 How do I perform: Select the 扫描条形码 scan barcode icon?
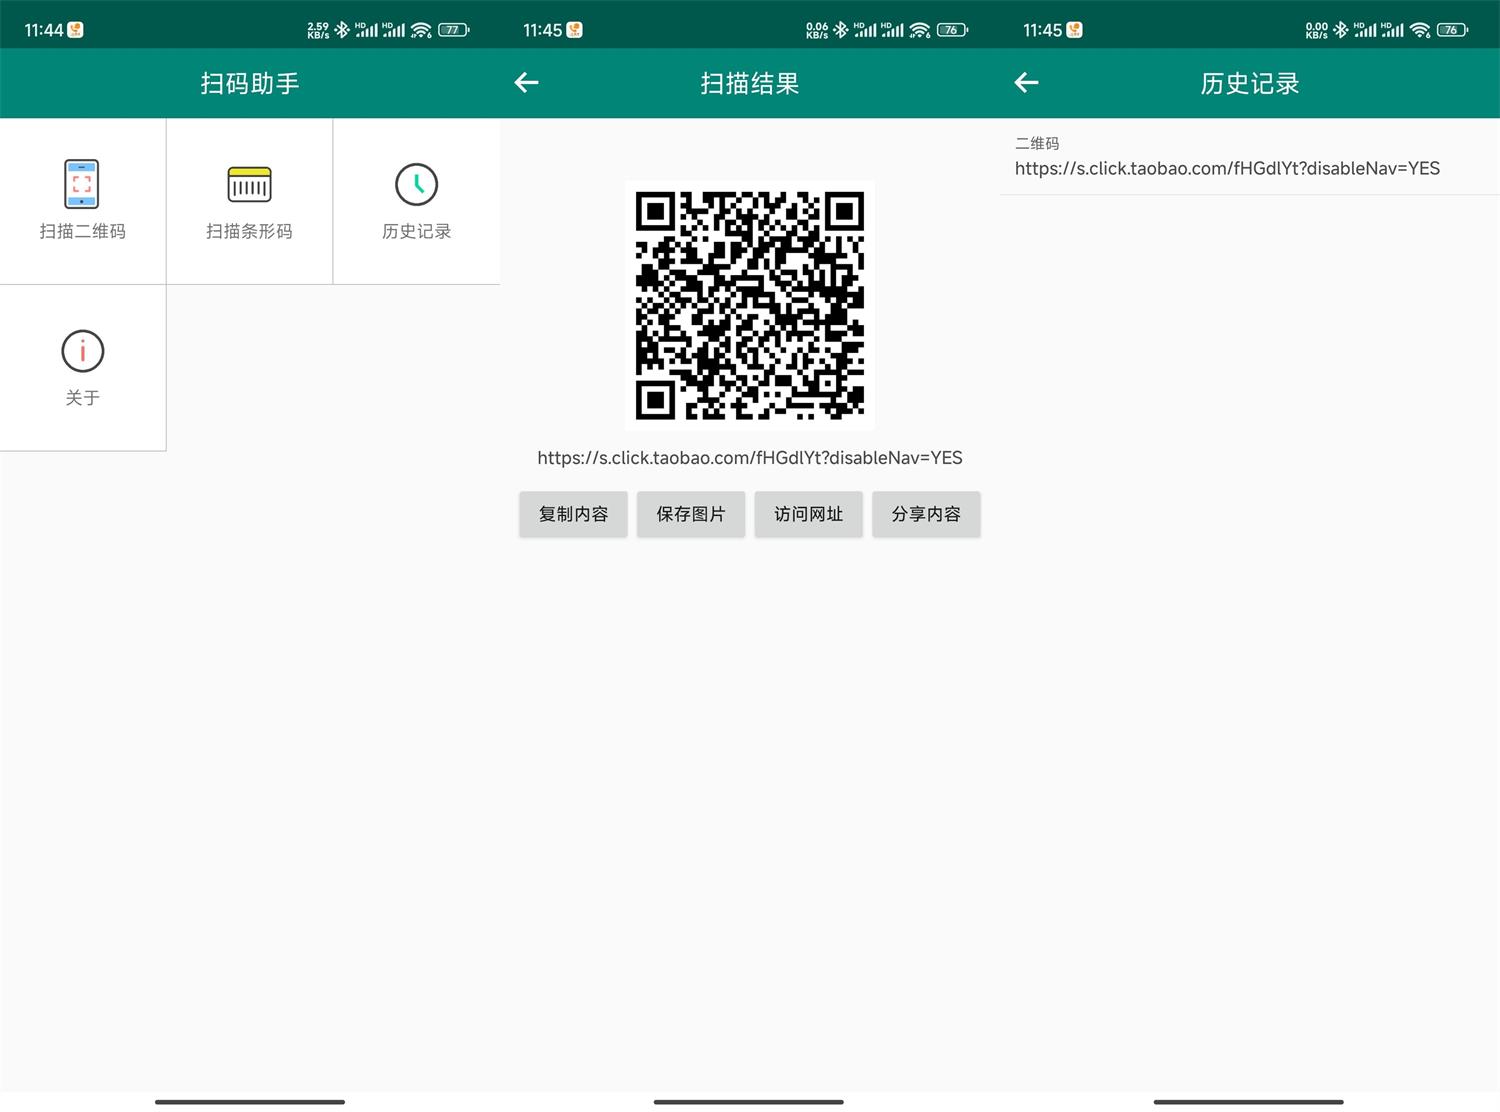pos(249,184)
